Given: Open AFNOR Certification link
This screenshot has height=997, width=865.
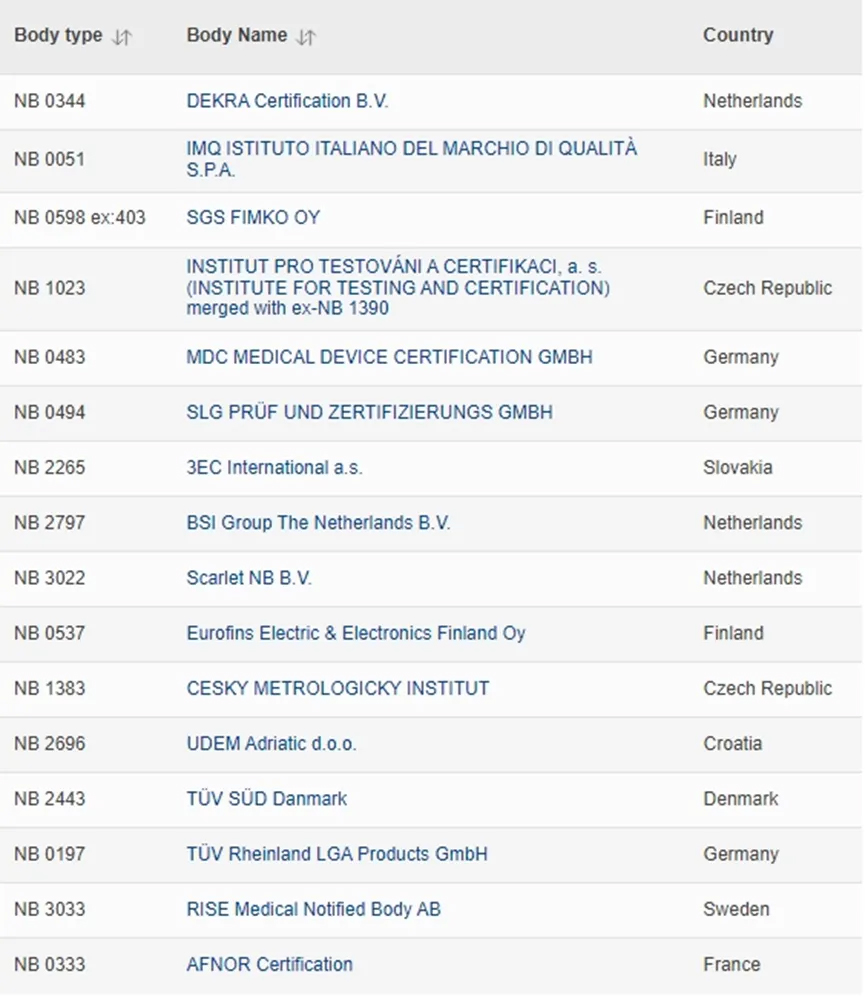Looking at the screenshot, I should tap(269, 964).
